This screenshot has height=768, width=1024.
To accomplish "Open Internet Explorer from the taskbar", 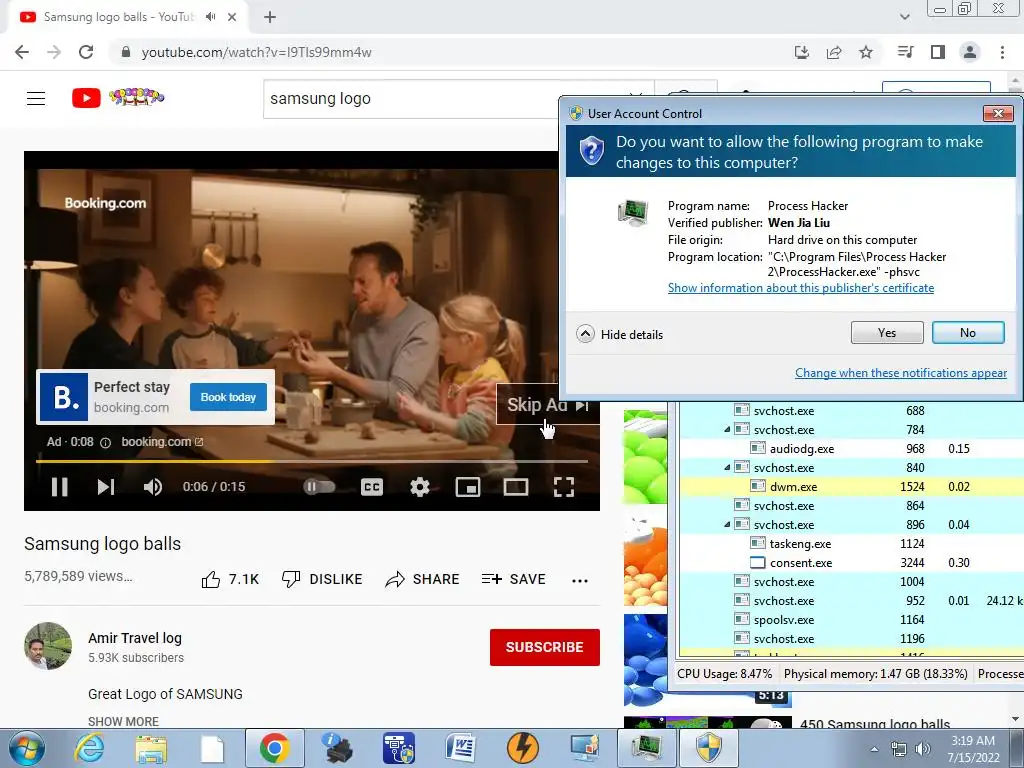I will point(89,748).
